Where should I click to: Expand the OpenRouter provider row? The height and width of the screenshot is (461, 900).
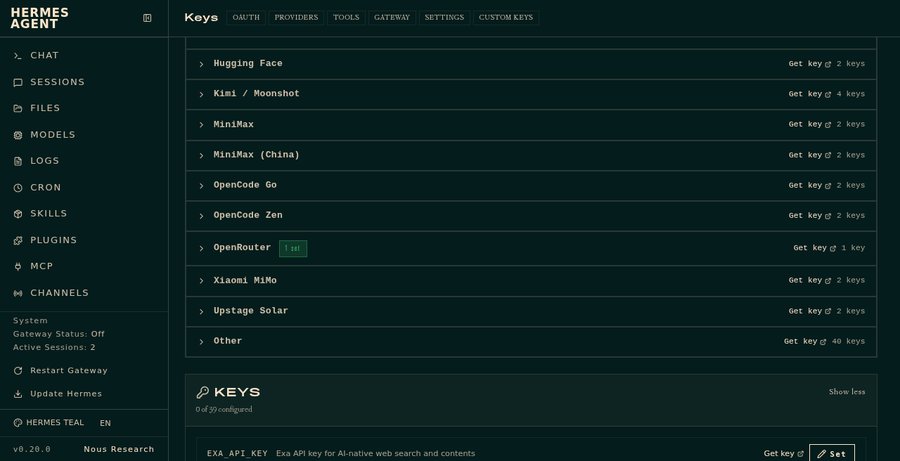(x=531, y=248)
